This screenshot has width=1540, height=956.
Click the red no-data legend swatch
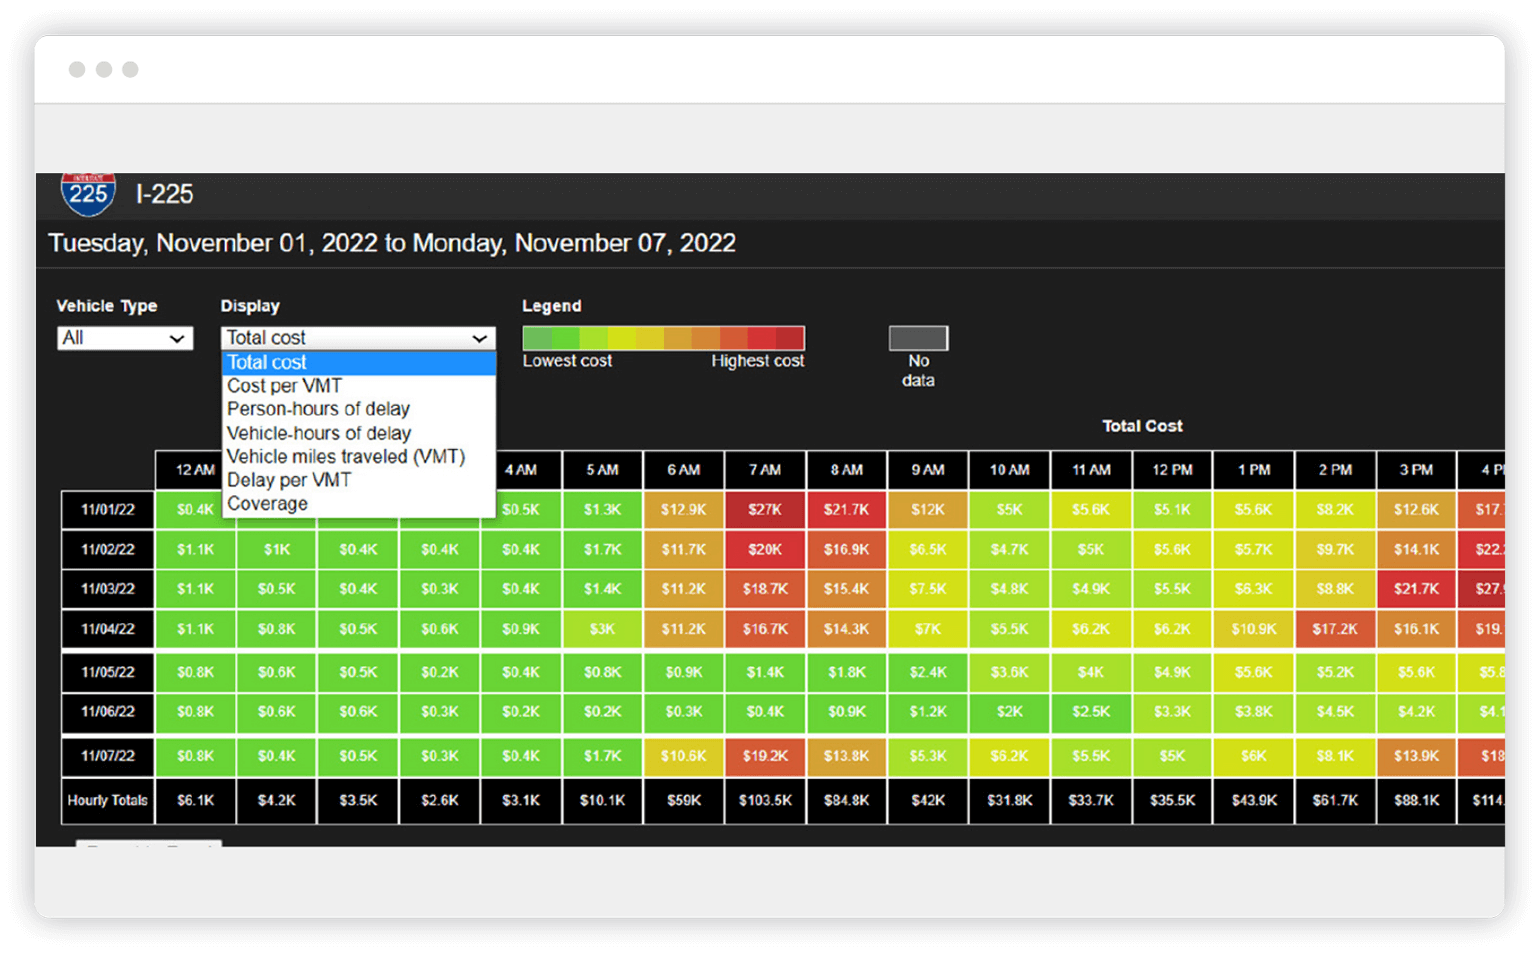click(917, 337)
